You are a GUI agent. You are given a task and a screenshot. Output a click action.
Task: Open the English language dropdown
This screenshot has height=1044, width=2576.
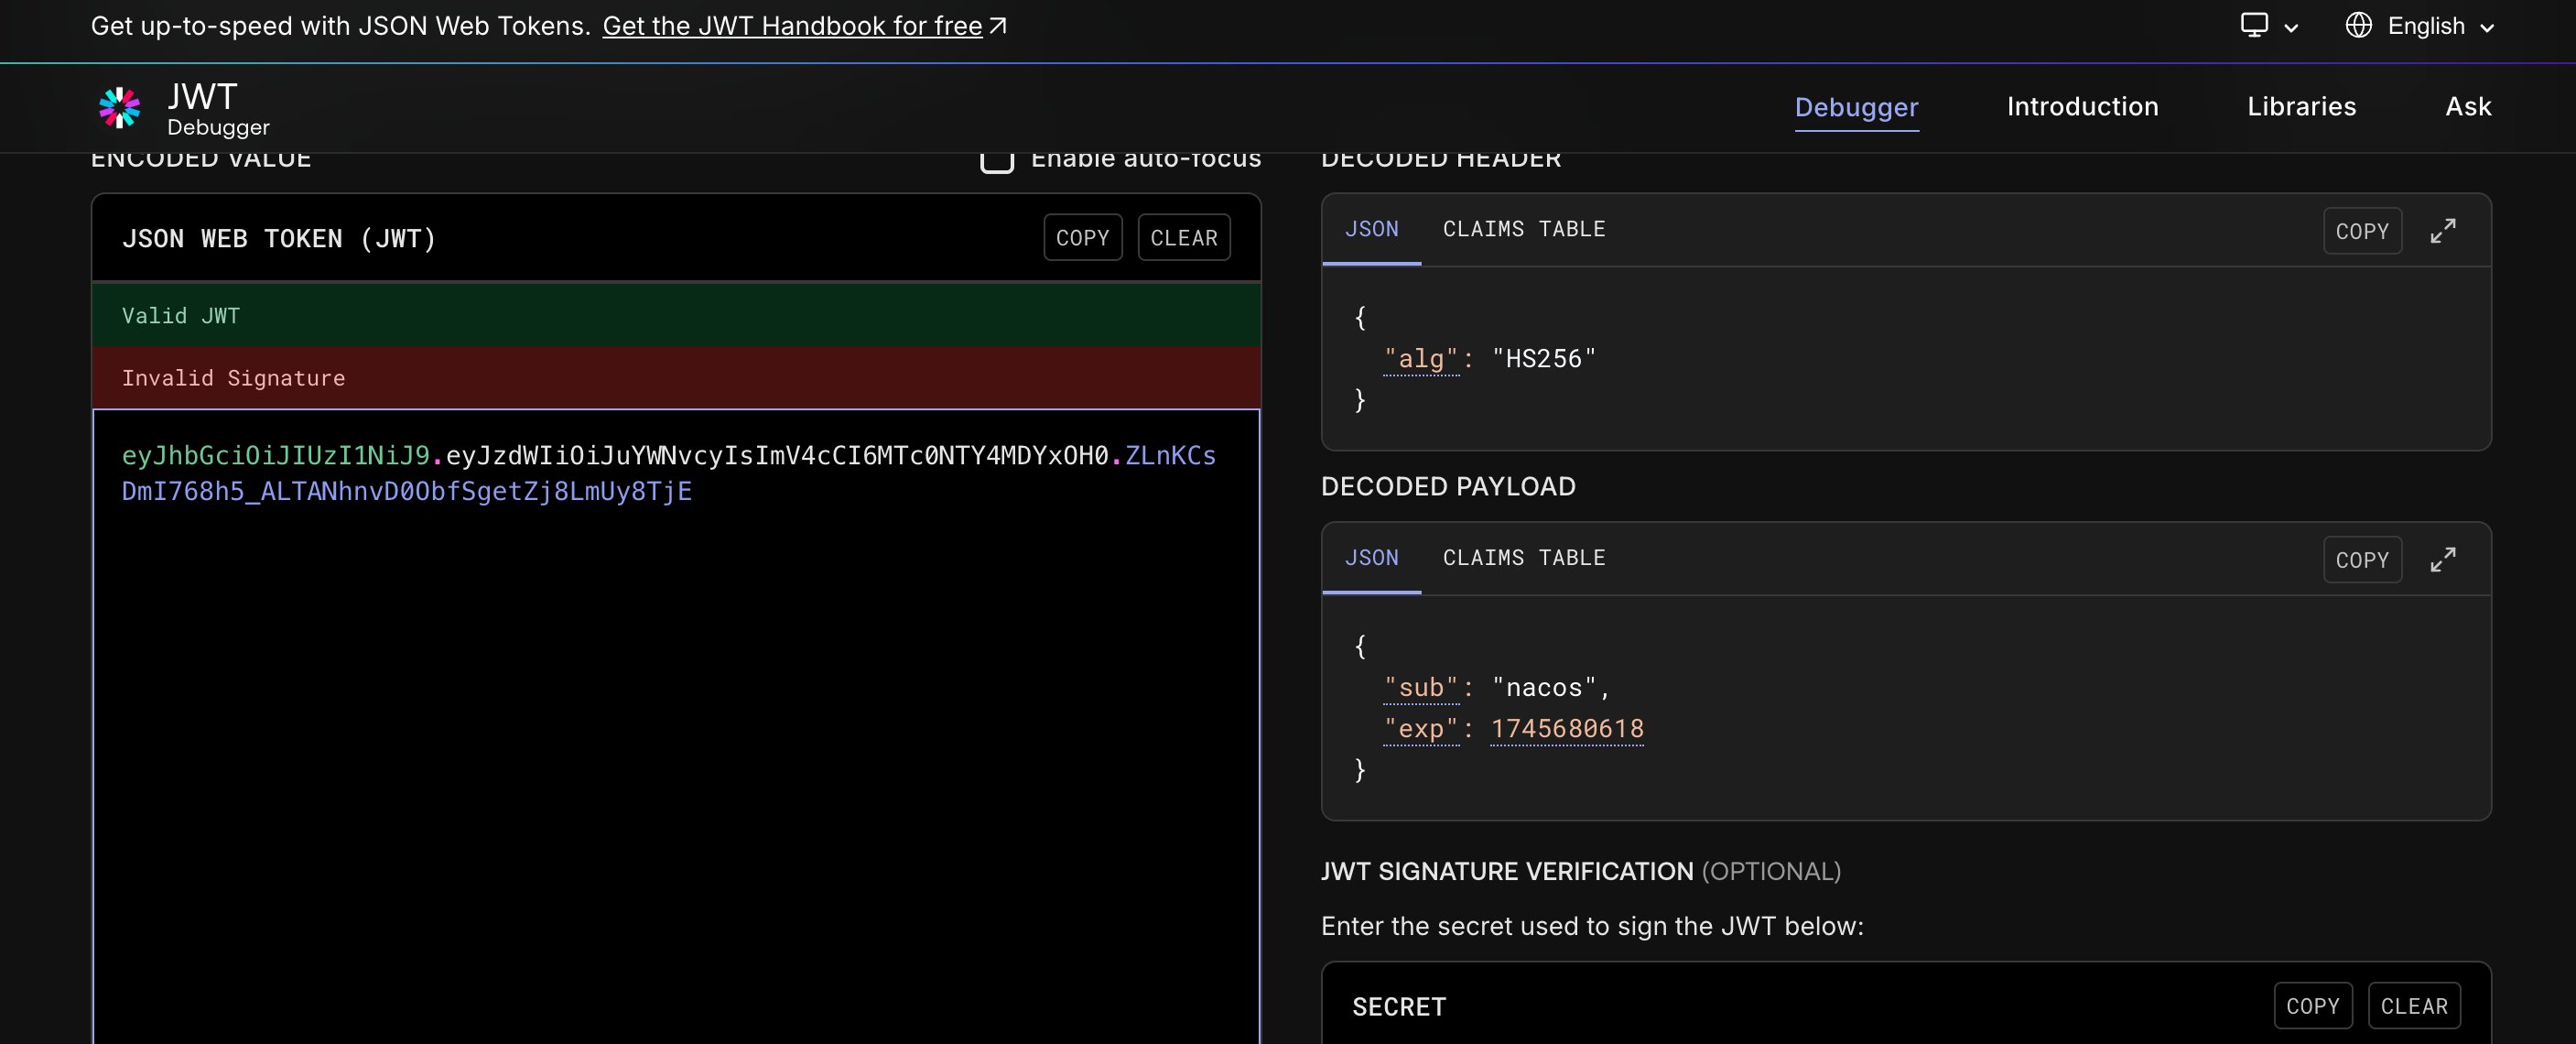2420,26
